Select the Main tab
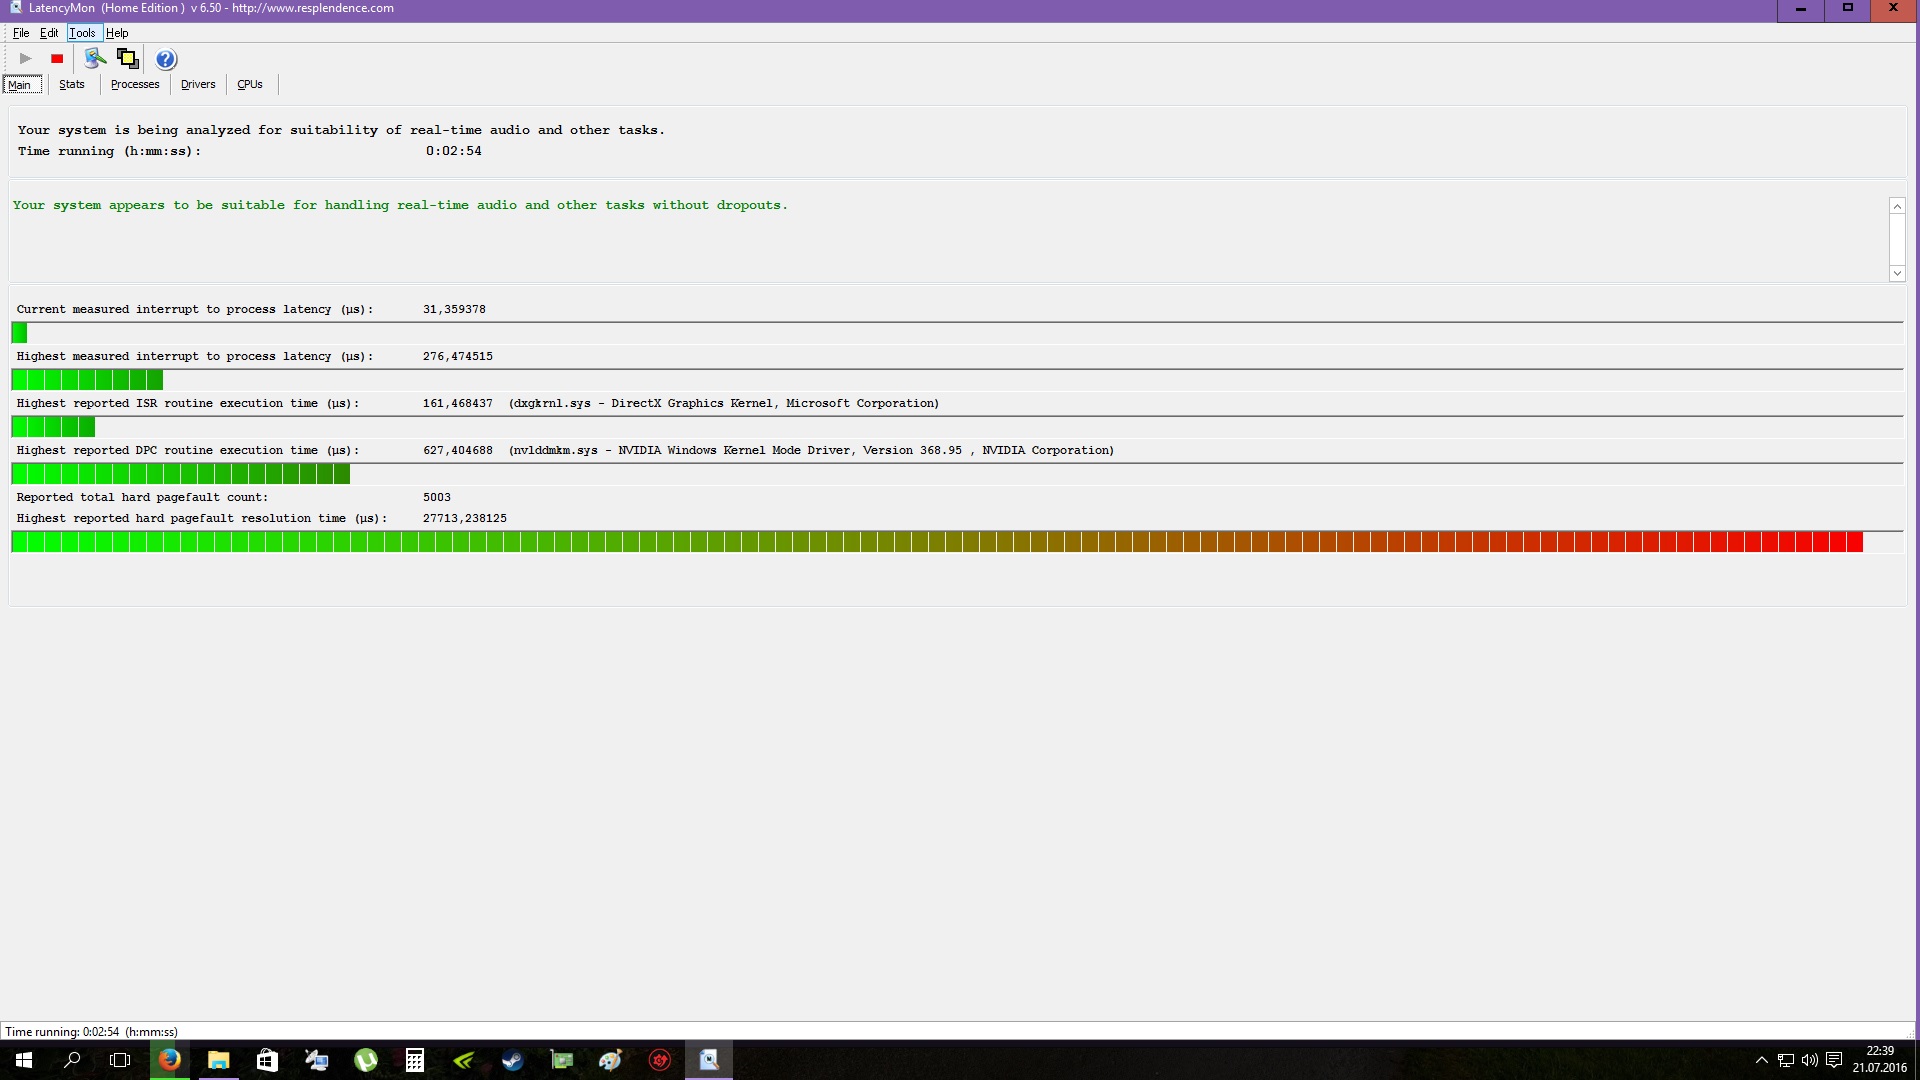Image resolution: width=1920 pixels, height=1080 pixels. [x=22, y=85]
